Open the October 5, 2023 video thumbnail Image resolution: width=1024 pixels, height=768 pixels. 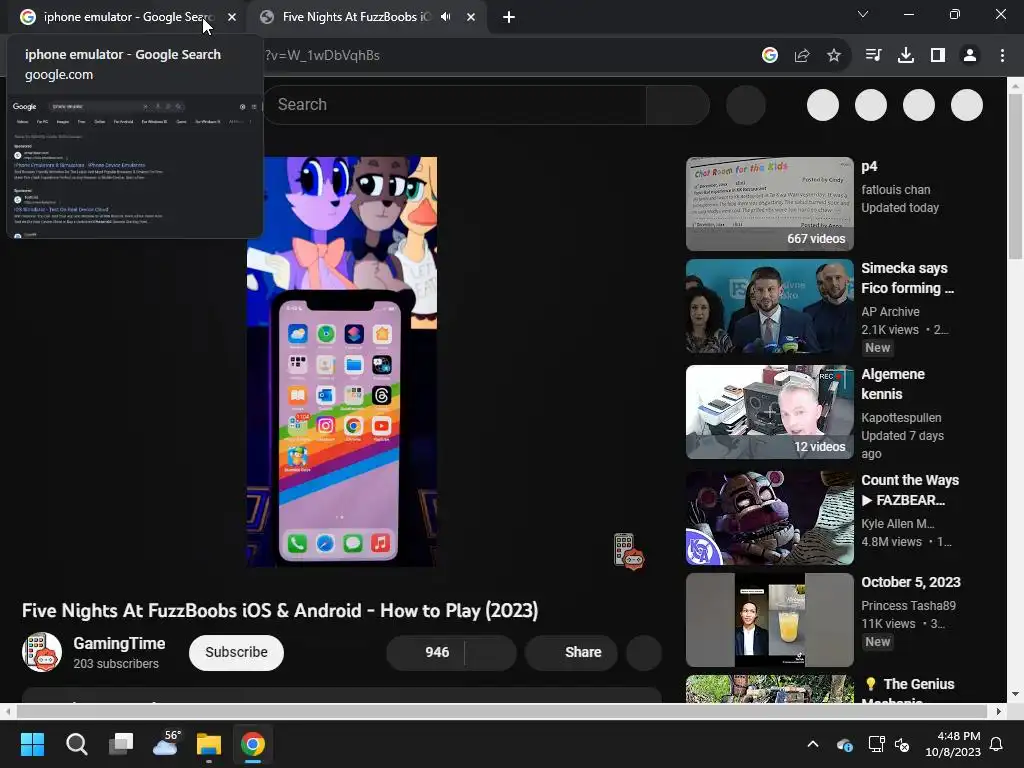(769, 620)
